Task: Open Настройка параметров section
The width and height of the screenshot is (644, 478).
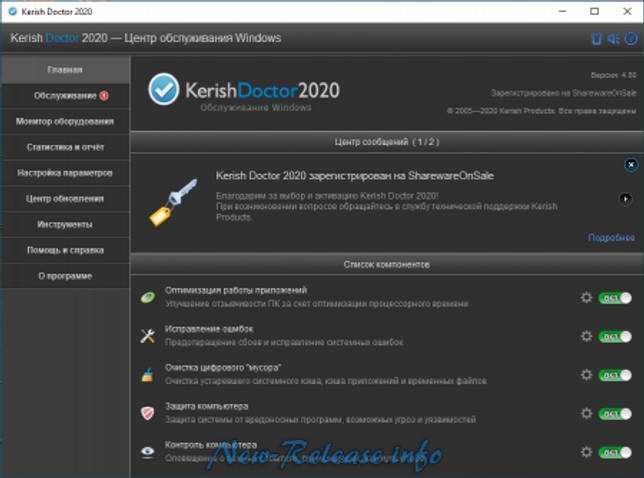Action: point(65,173)
